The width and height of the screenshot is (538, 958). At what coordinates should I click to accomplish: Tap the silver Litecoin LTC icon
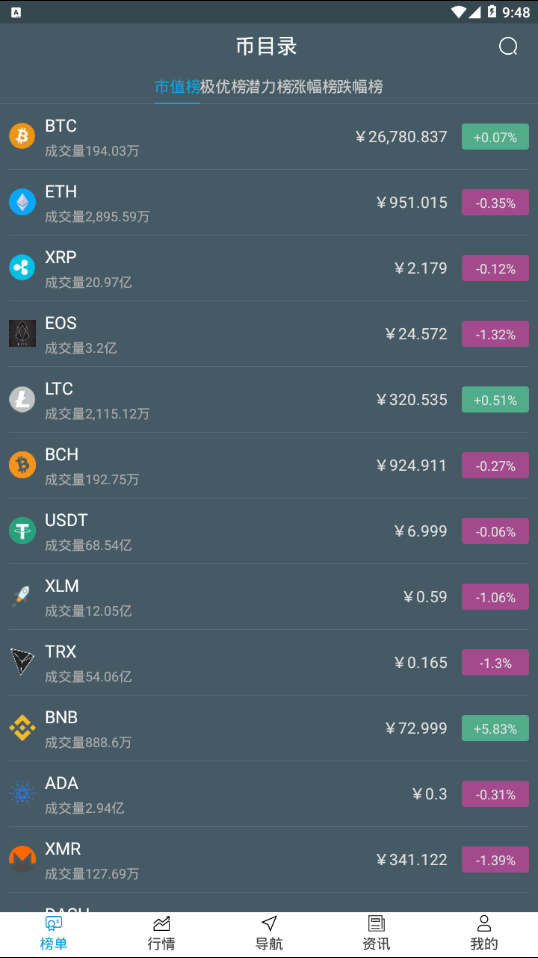click(x=22, y=399)
